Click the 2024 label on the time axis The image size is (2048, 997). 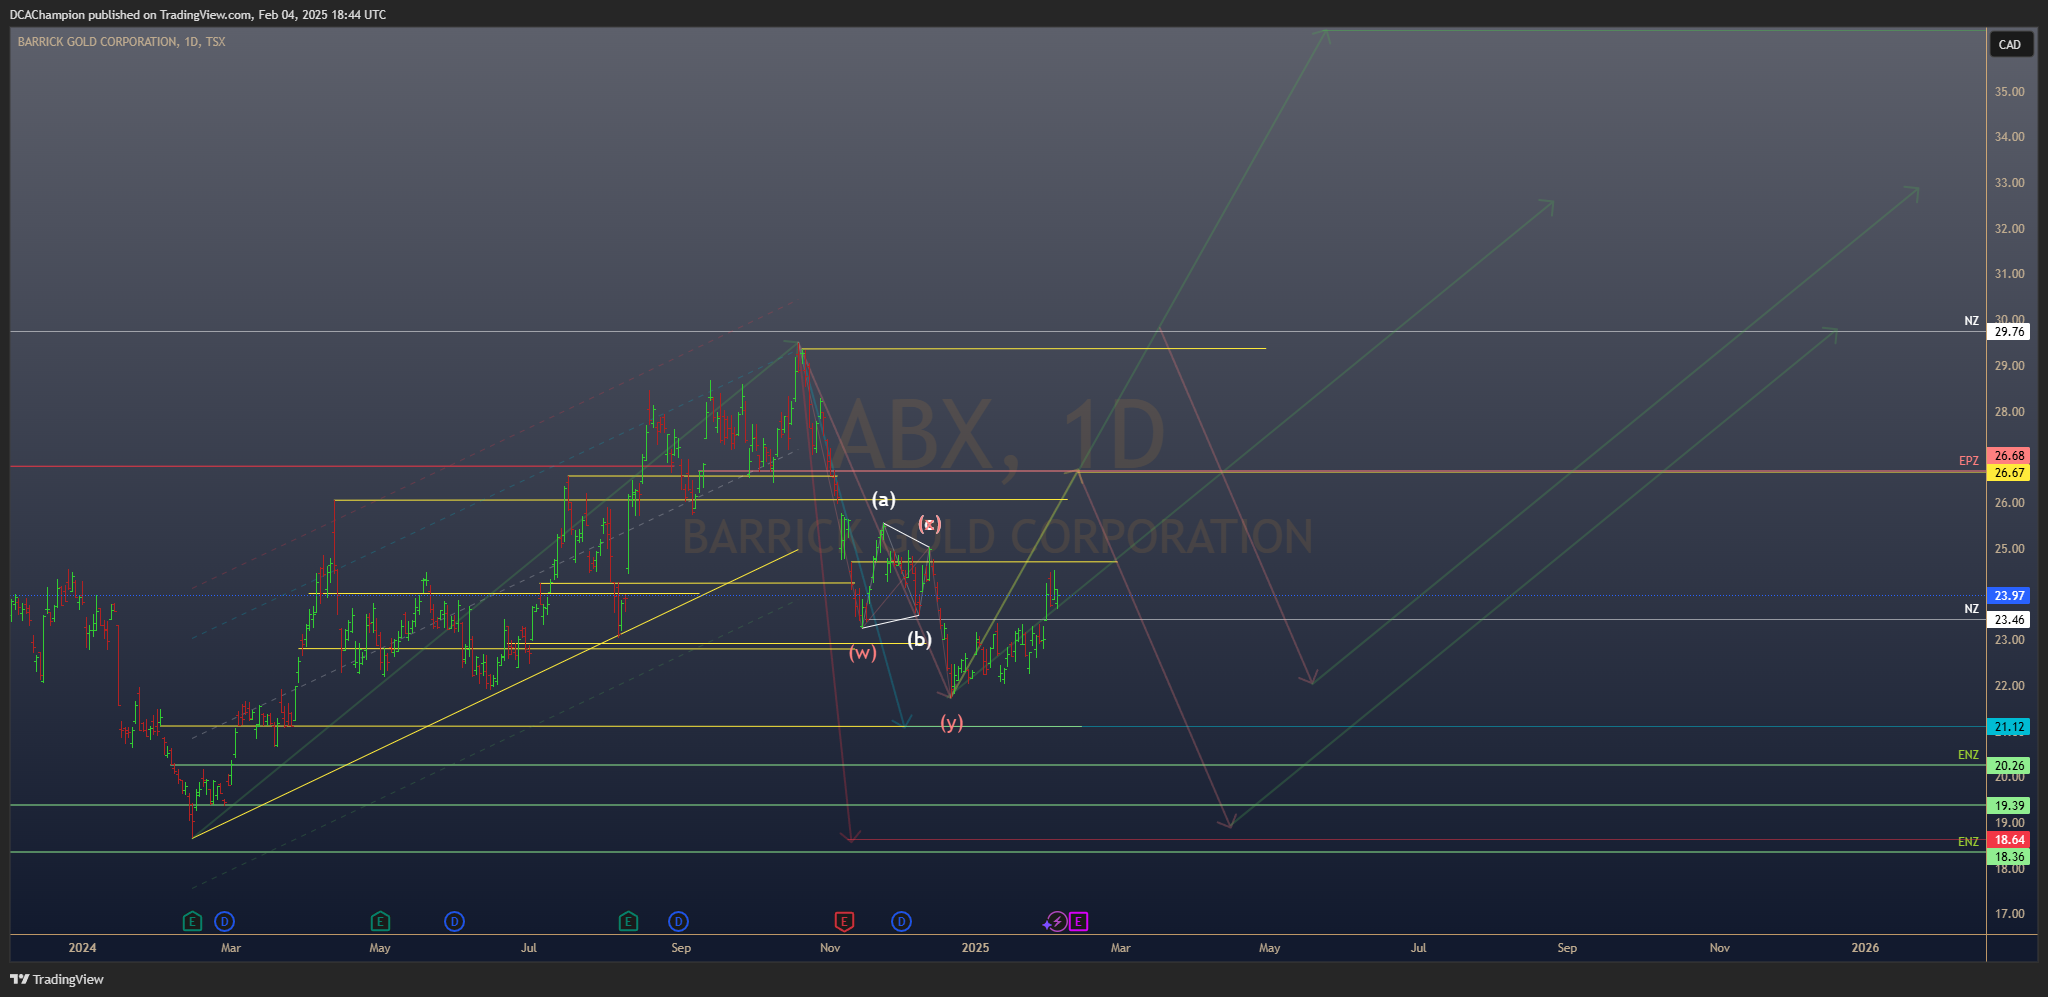[x=82, y=948]
